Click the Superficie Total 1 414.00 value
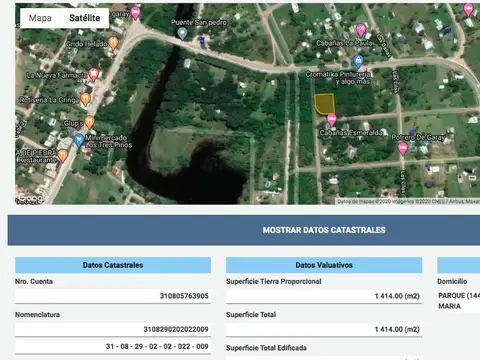This screenshot has height=360, width=480. click(397, 329)
